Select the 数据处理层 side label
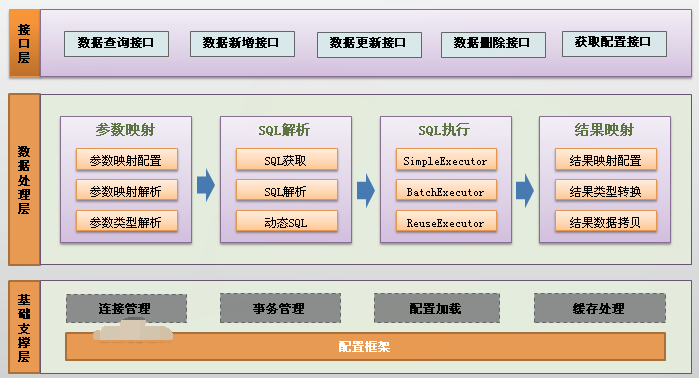Viewport: 699px width, 378px height. [25, 180]
